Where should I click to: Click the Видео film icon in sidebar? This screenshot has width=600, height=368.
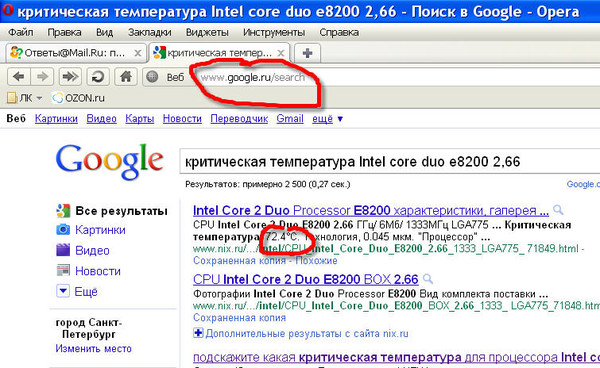63,250
